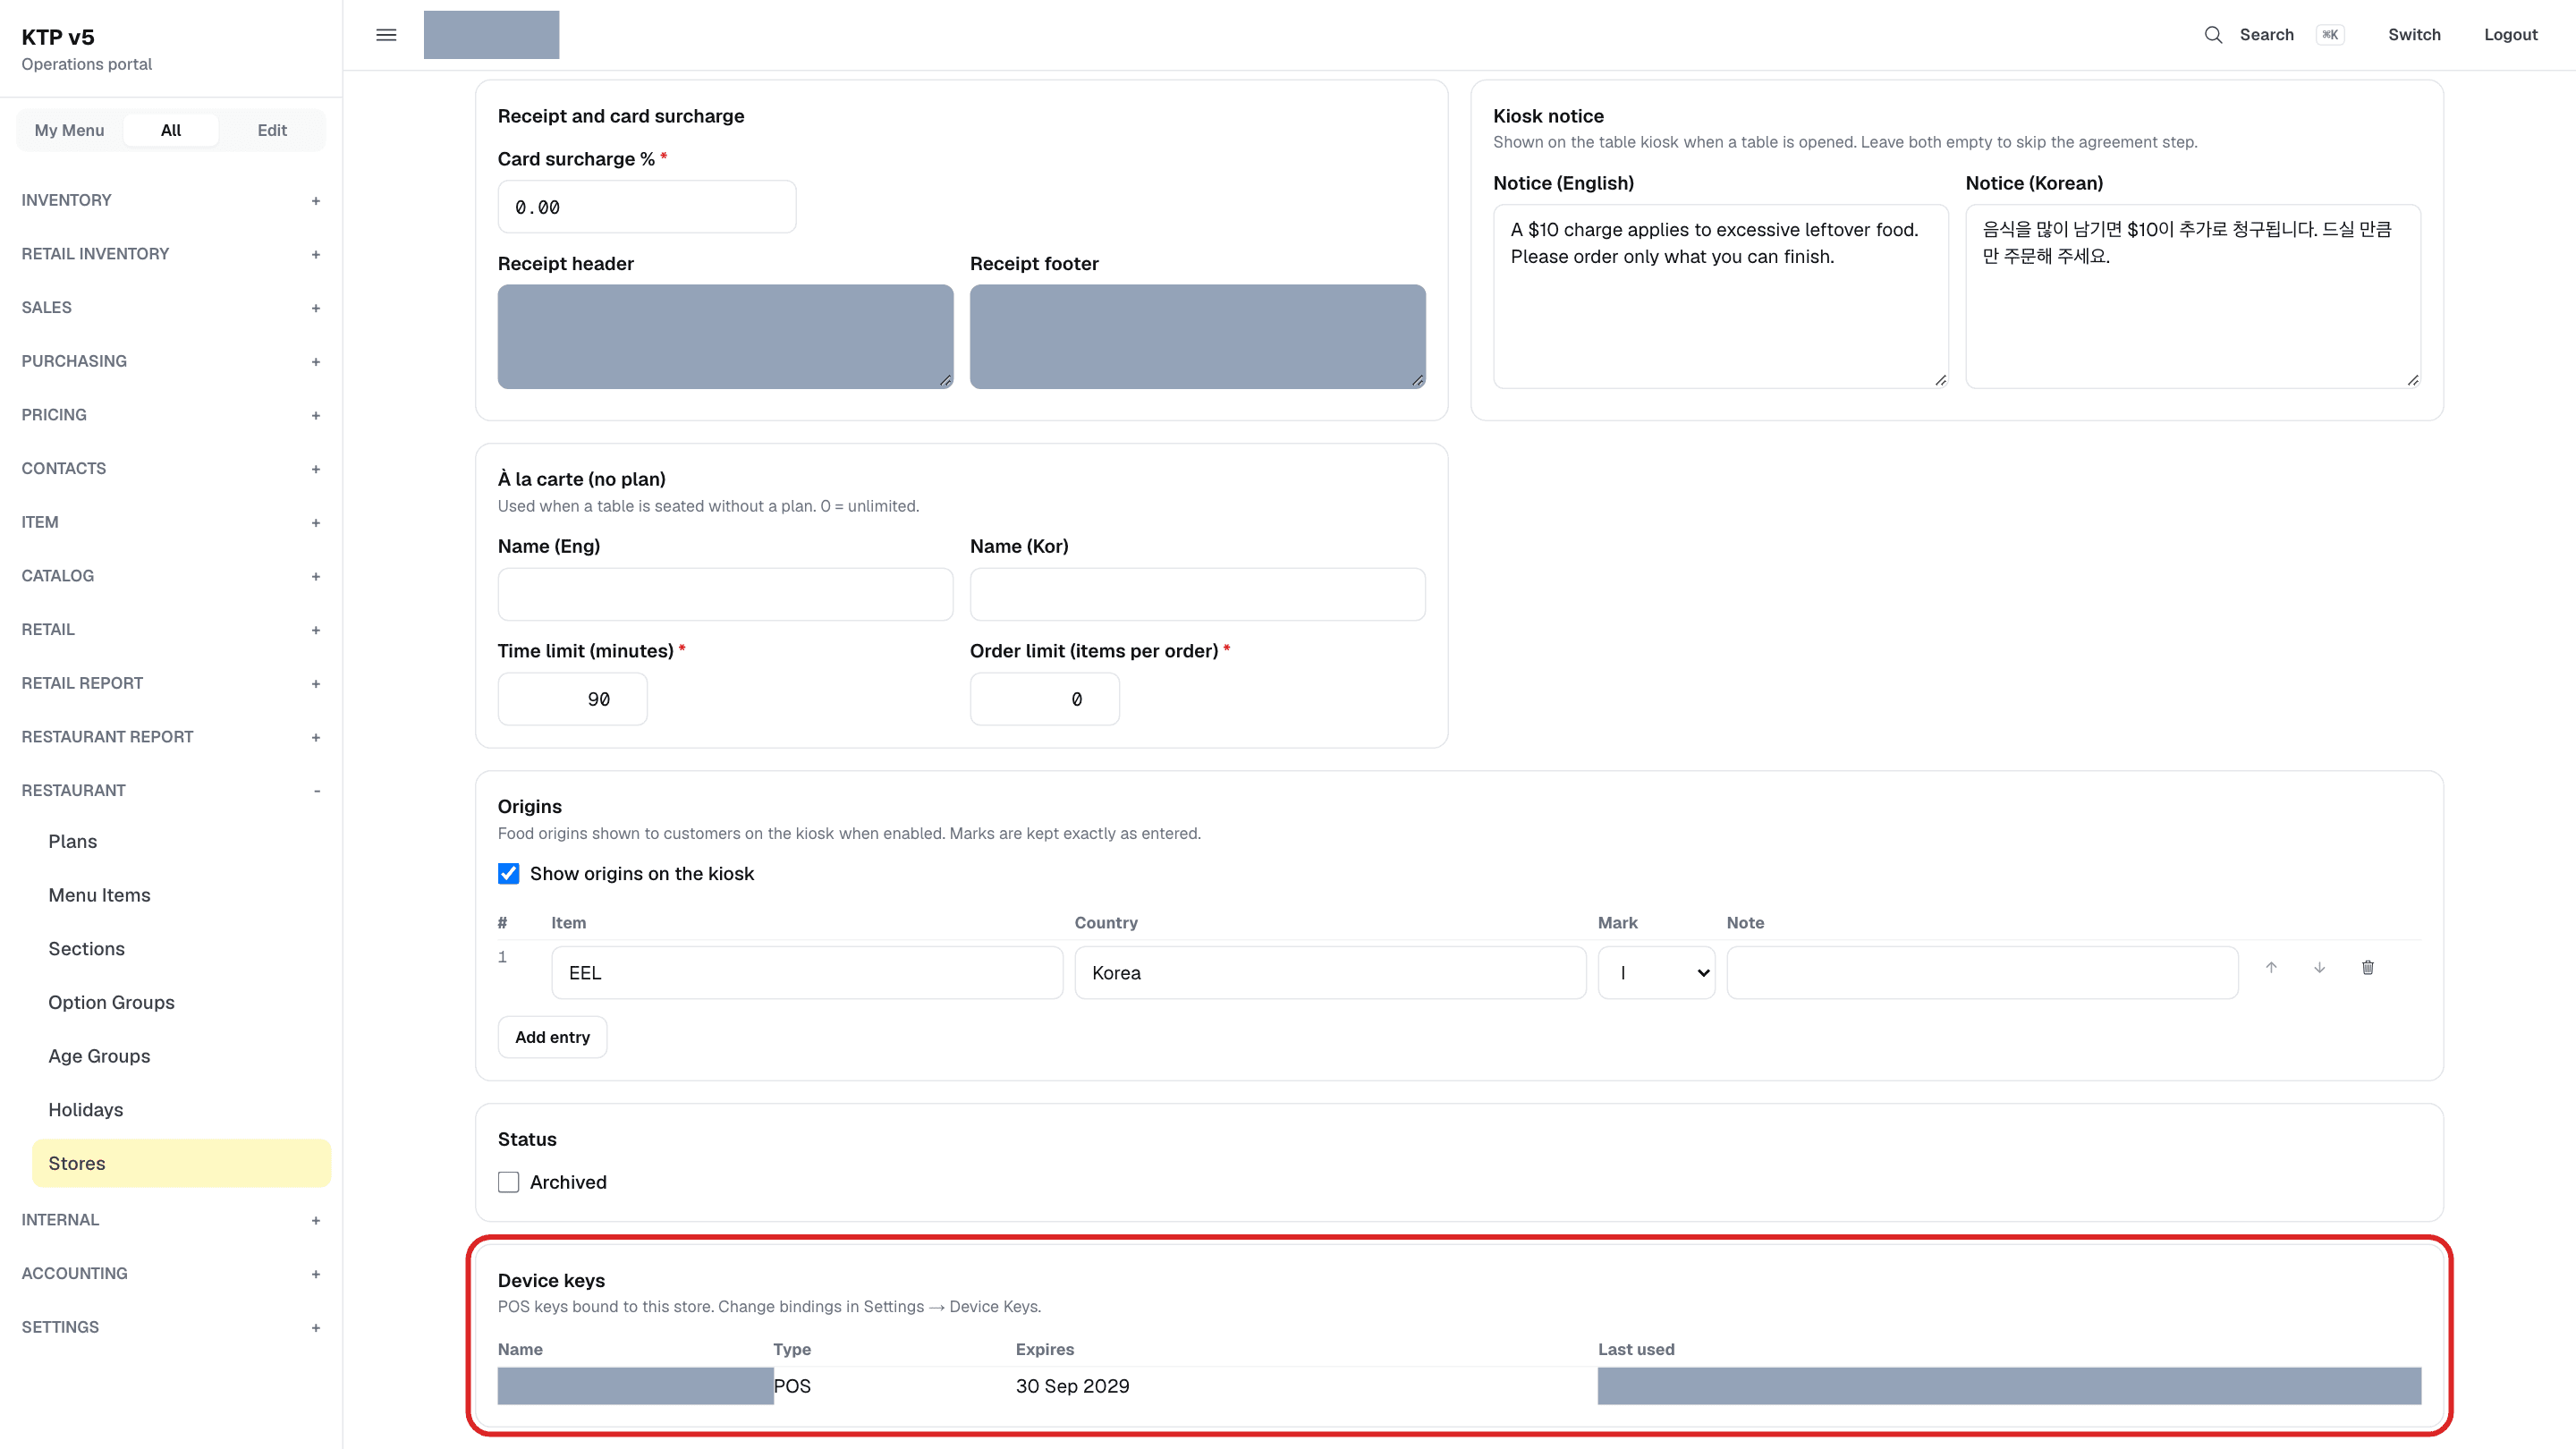Click the Note field for EEL
The width and height of the screenshot is (2576, 1449).
(1982, 973)
